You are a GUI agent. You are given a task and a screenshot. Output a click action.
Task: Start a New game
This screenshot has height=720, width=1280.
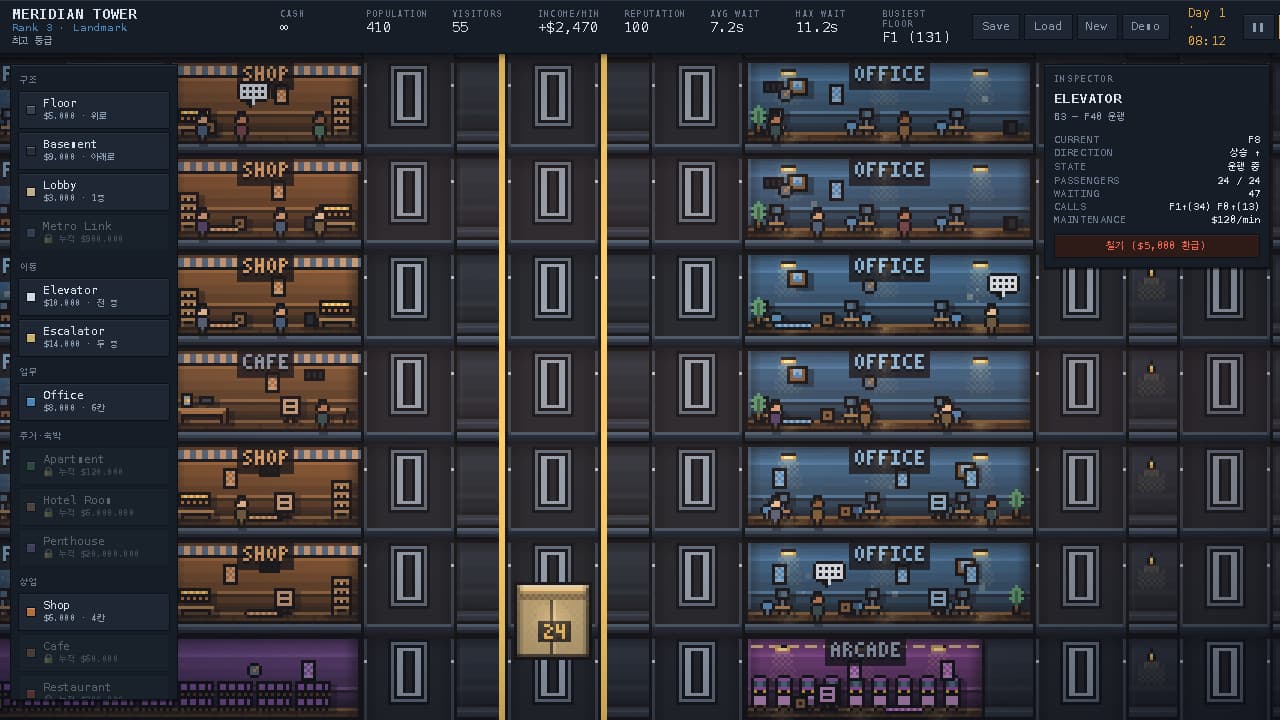click(x=1096, y=27)
